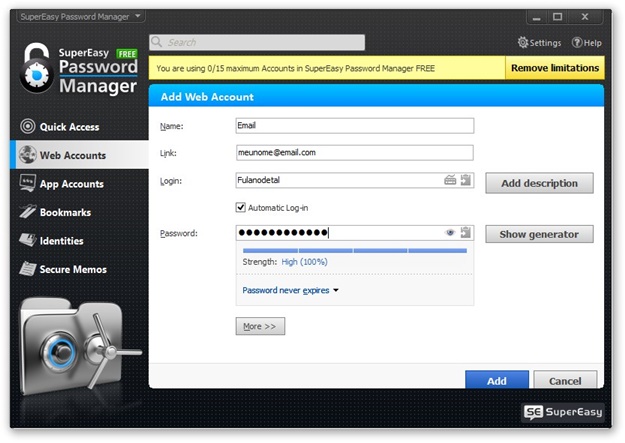This screenshot has width=625, height=443.
Task: Click paste clipboard icon in Password field
Action: (x=466, y=232)
